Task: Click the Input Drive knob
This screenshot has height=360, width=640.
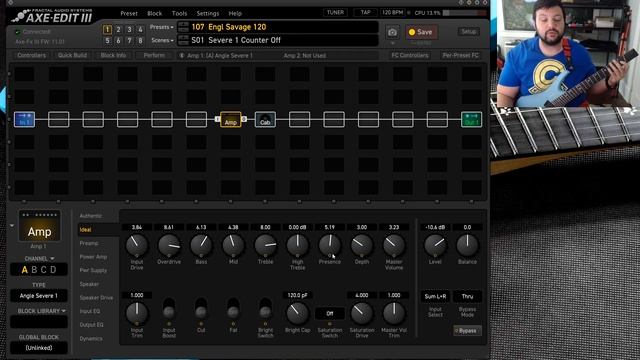Action: pos(137,245)
